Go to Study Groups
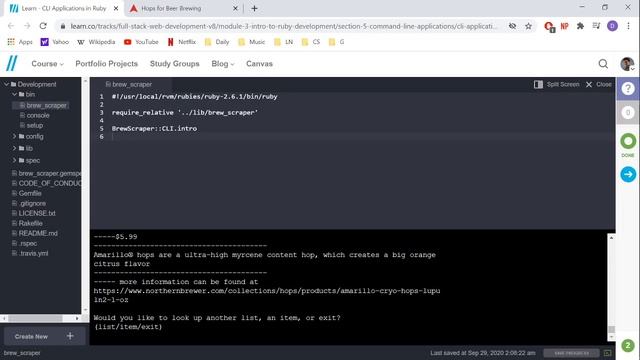The width and height of the screenshot is (640, 360). [x=175, y=64]
